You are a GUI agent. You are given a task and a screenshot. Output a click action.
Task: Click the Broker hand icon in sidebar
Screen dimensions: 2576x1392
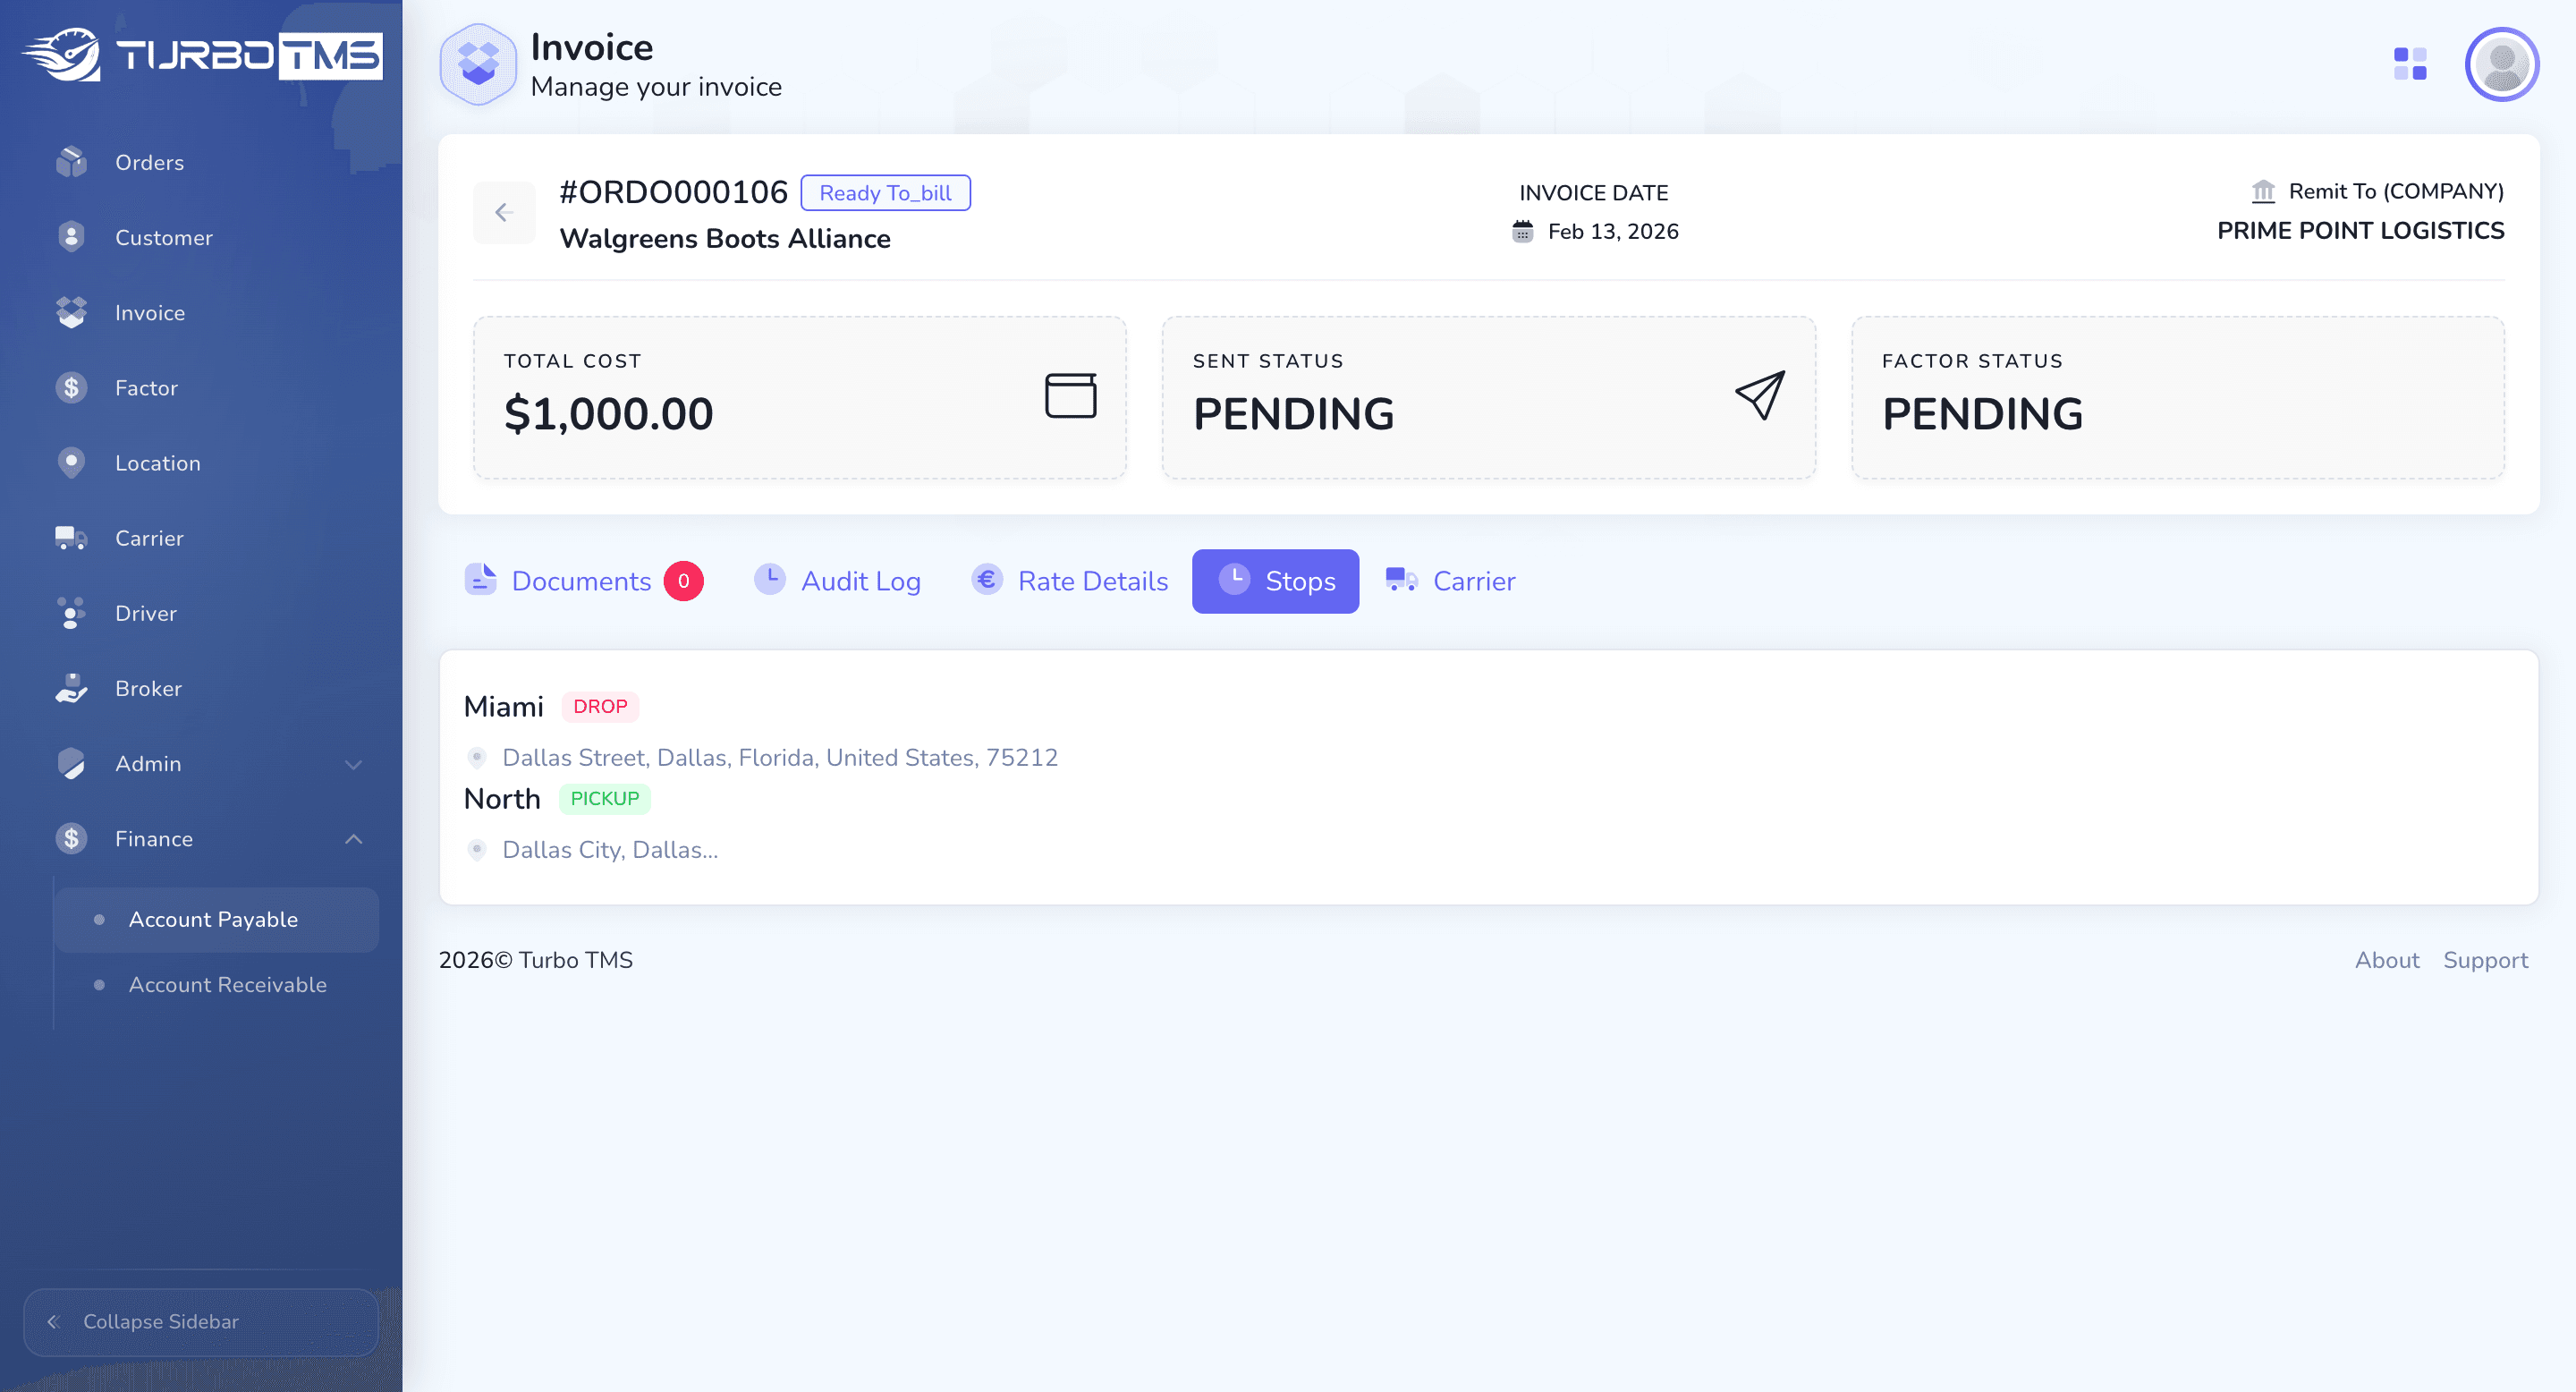(x=71, y=688)
